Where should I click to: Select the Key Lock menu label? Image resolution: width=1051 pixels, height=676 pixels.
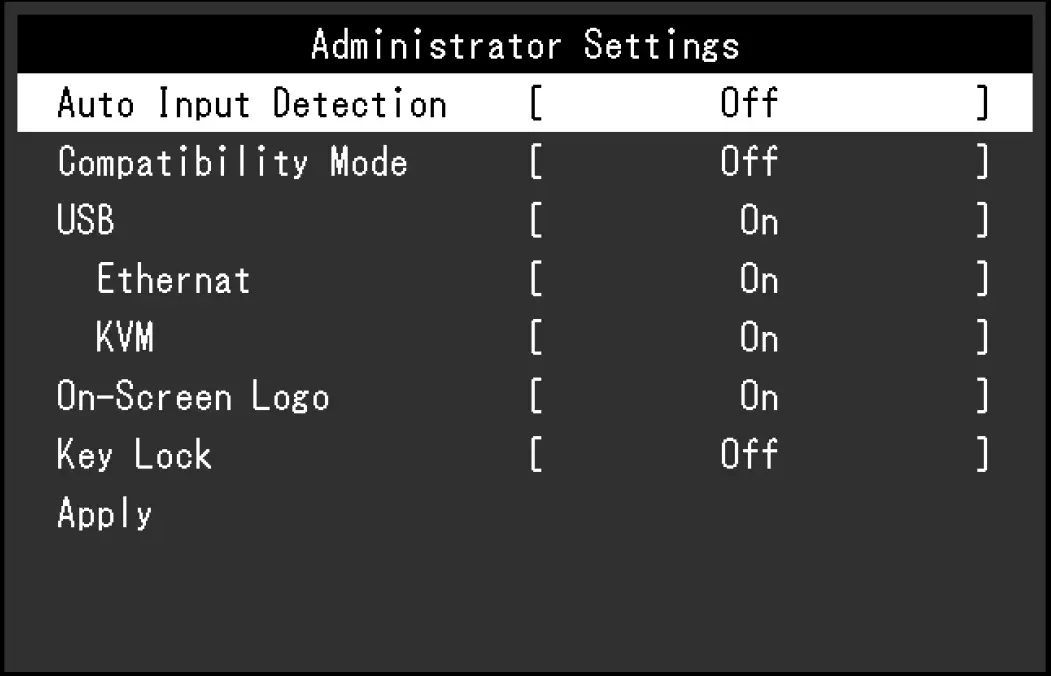click(x=134, y=455)
